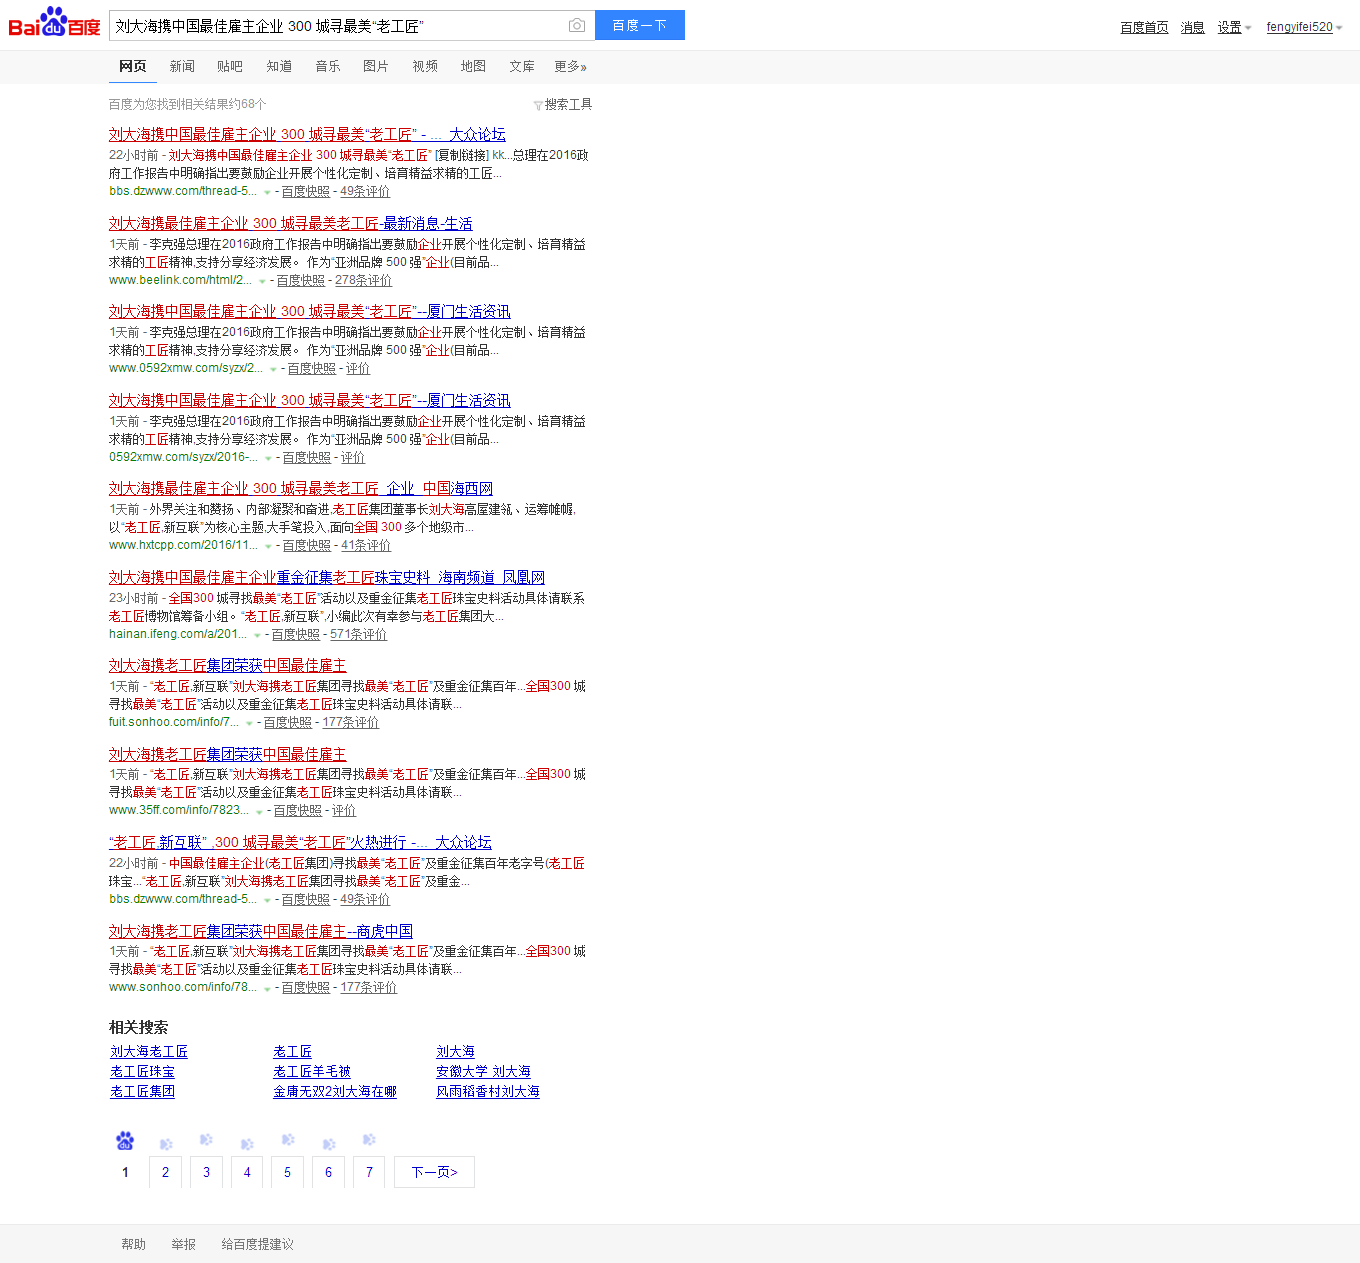This screenshot has height=1263, width=1360.
Task: Switch to the 音乐 music tab
Action: (x=328, y=66)
